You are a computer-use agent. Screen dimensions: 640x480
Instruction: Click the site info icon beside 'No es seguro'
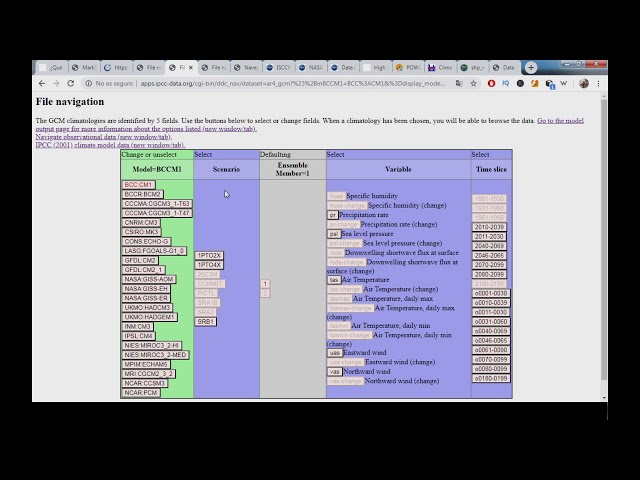point(88,83)
